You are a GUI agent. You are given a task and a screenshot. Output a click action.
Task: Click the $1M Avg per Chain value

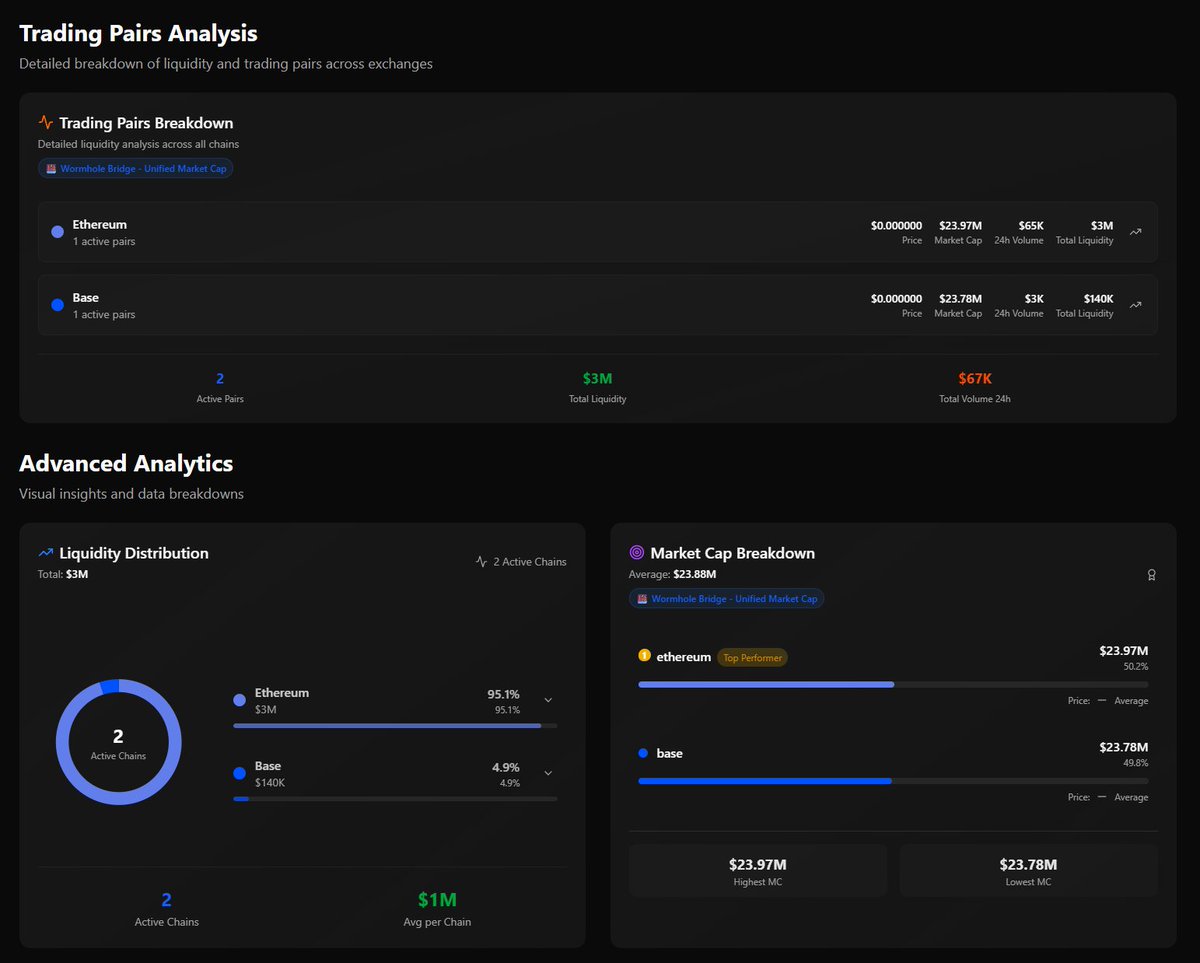click(x=438, y=900)
